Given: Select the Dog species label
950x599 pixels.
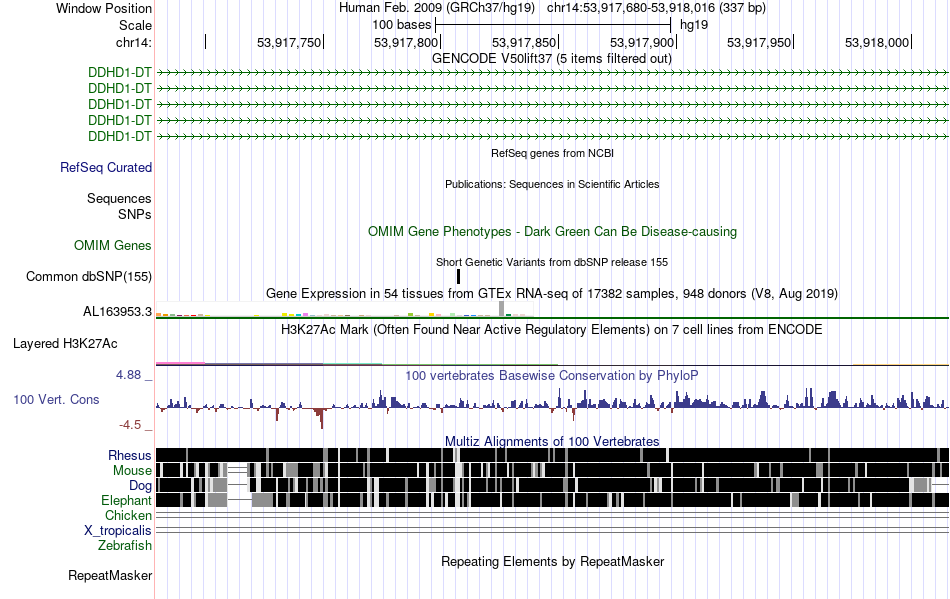Looking at the screenshot, I should [140, 486].
